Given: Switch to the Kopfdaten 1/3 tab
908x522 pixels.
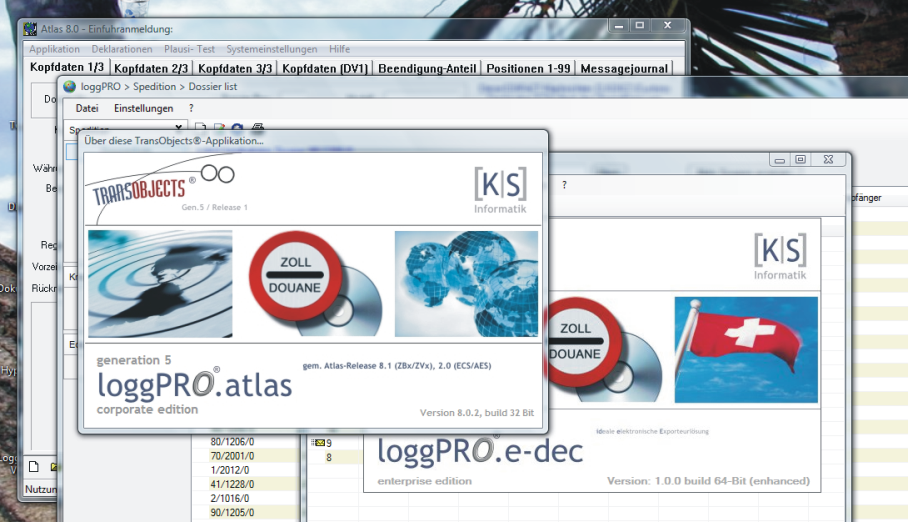Looking at the screenshot, I should point(67,67).
